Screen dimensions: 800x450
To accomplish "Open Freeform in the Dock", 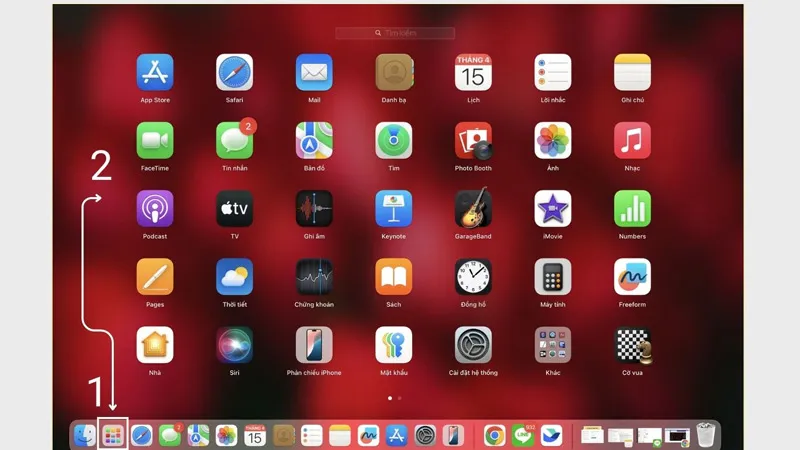I will [x=368, y=436].
